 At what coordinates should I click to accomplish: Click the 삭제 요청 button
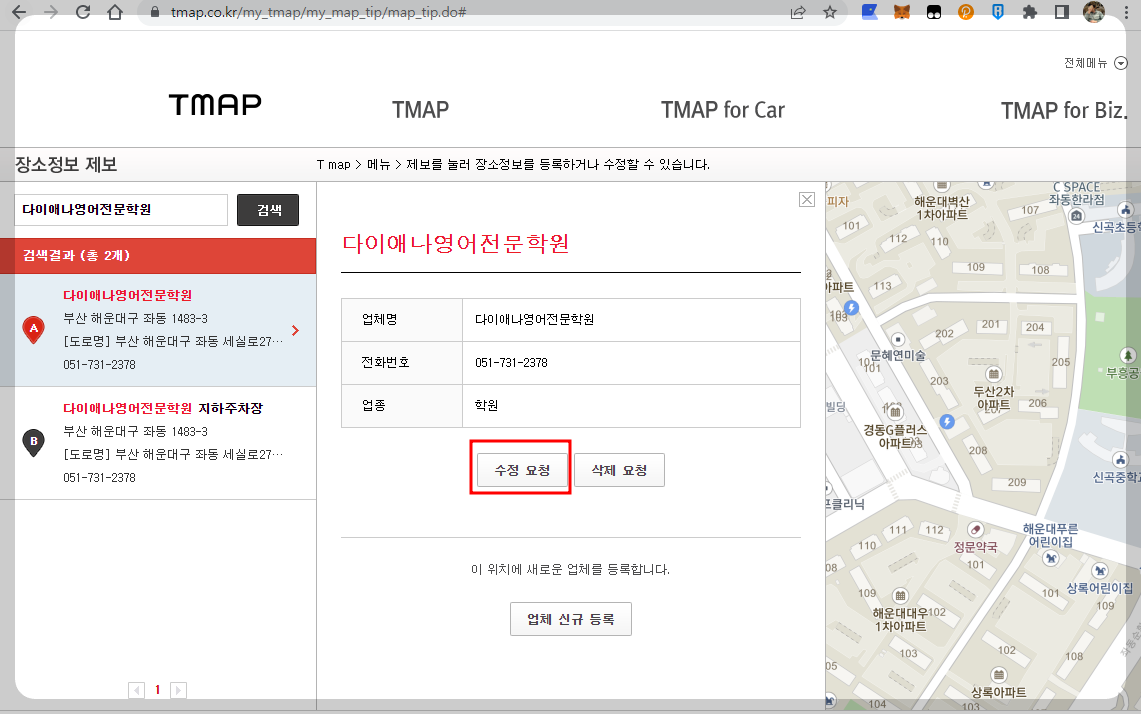click(x=619, y=470)
